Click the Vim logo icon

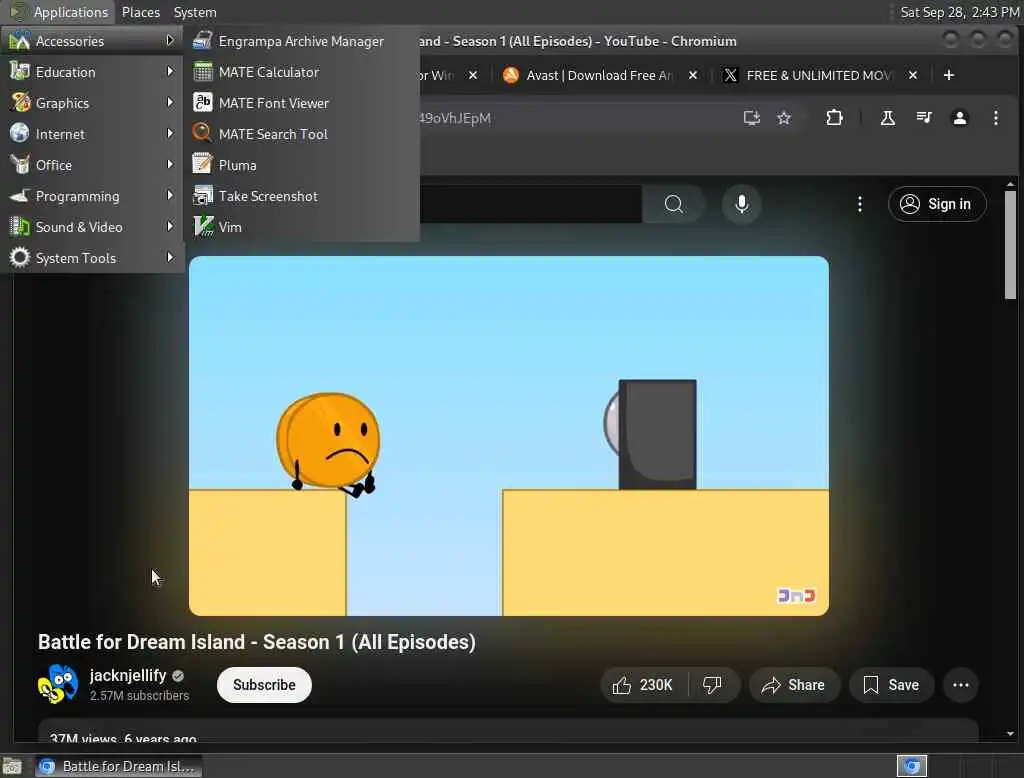[203, 227]
